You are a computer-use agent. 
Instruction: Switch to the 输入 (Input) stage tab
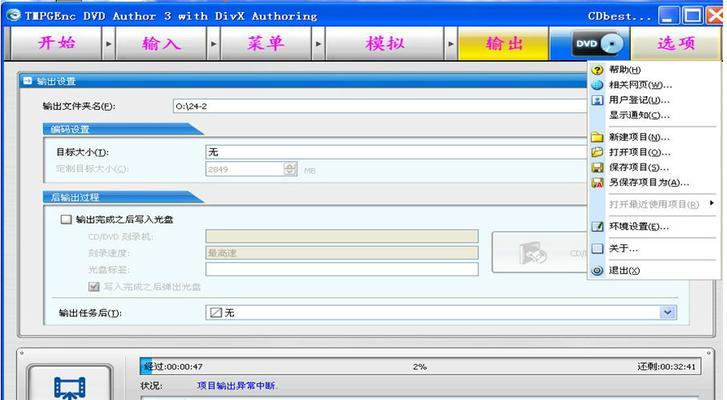(x=161, y=44)
